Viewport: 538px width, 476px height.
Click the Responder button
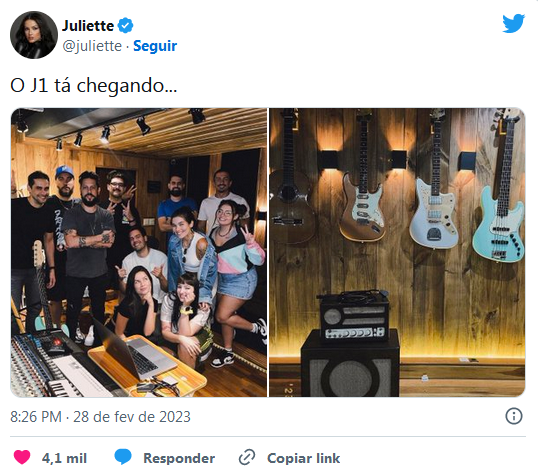(179, 458)
